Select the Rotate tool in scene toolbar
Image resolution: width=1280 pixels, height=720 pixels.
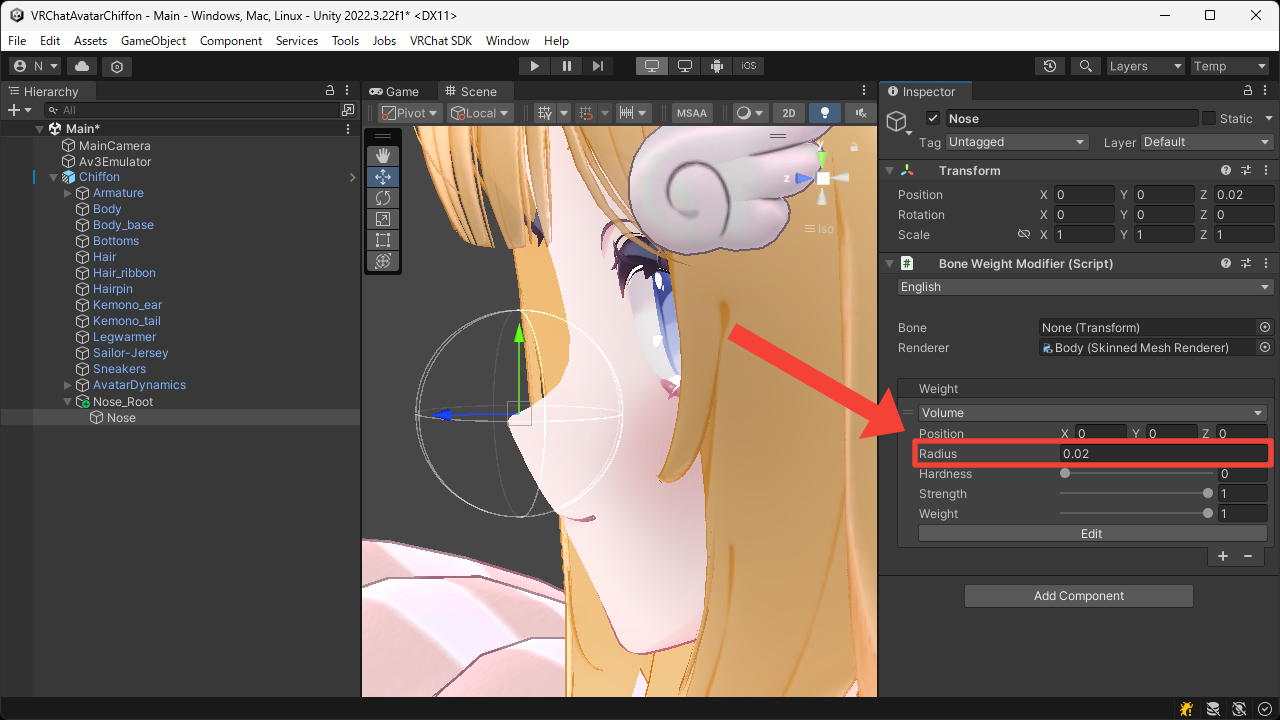383,198
